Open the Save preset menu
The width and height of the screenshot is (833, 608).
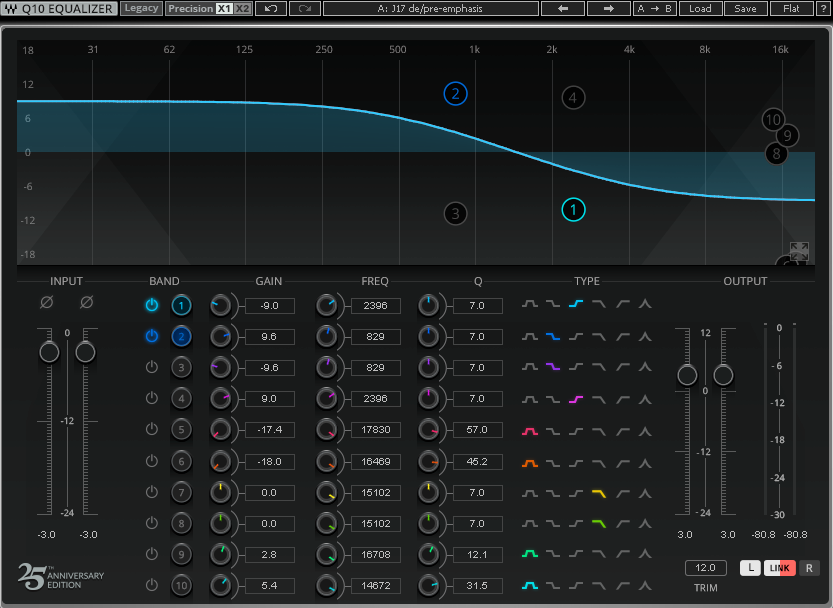745,9
